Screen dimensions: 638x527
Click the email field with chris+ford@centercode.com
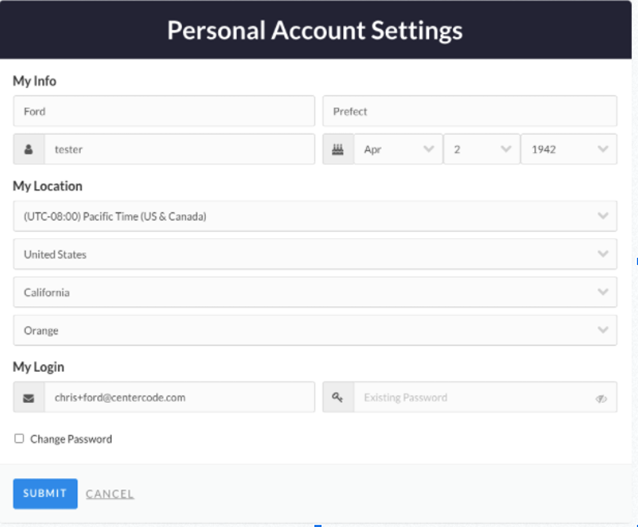(x=179, y=397)
